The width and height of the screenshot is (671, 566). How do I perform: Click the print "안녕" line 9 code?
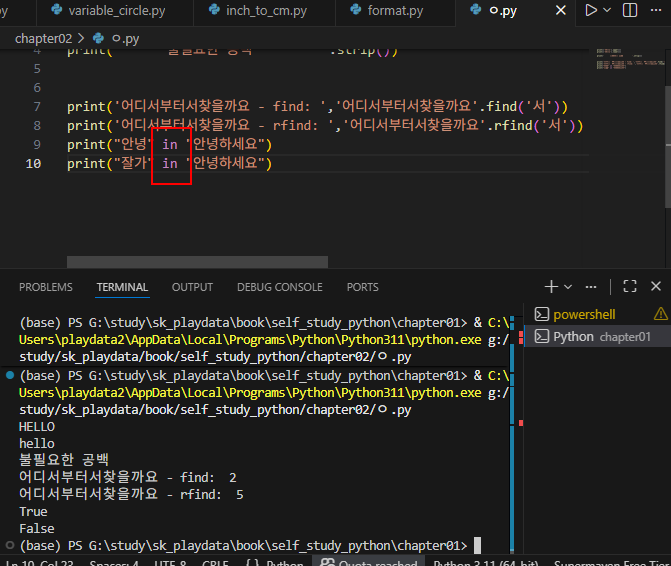(x=169, y=145)
